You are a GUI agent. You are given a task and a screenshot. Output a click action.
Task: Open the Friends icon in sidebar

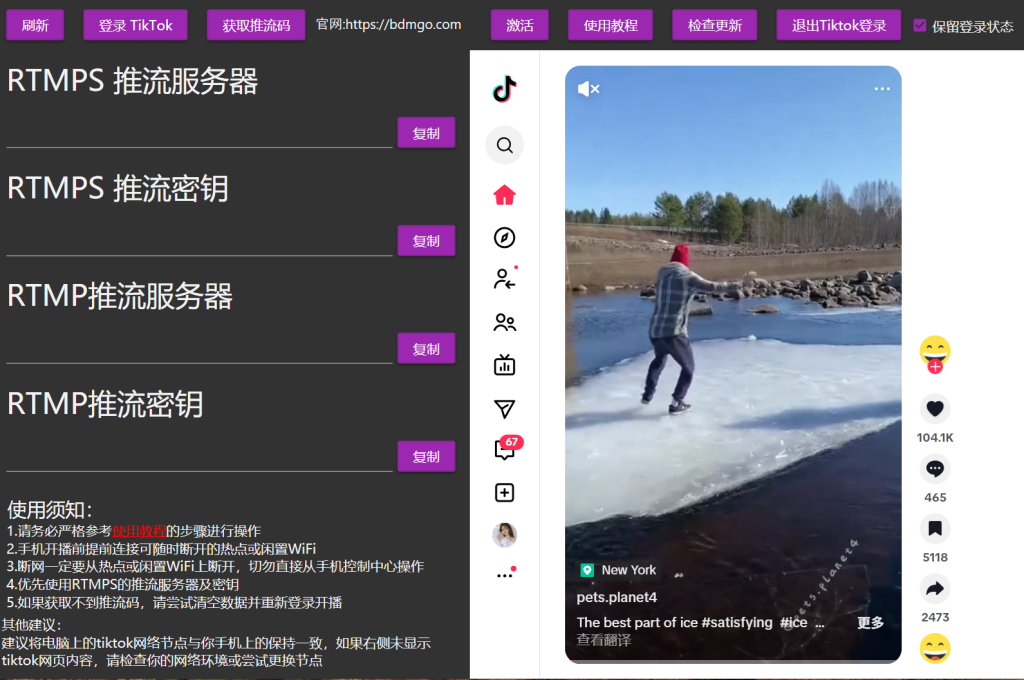tap(504, 322)
